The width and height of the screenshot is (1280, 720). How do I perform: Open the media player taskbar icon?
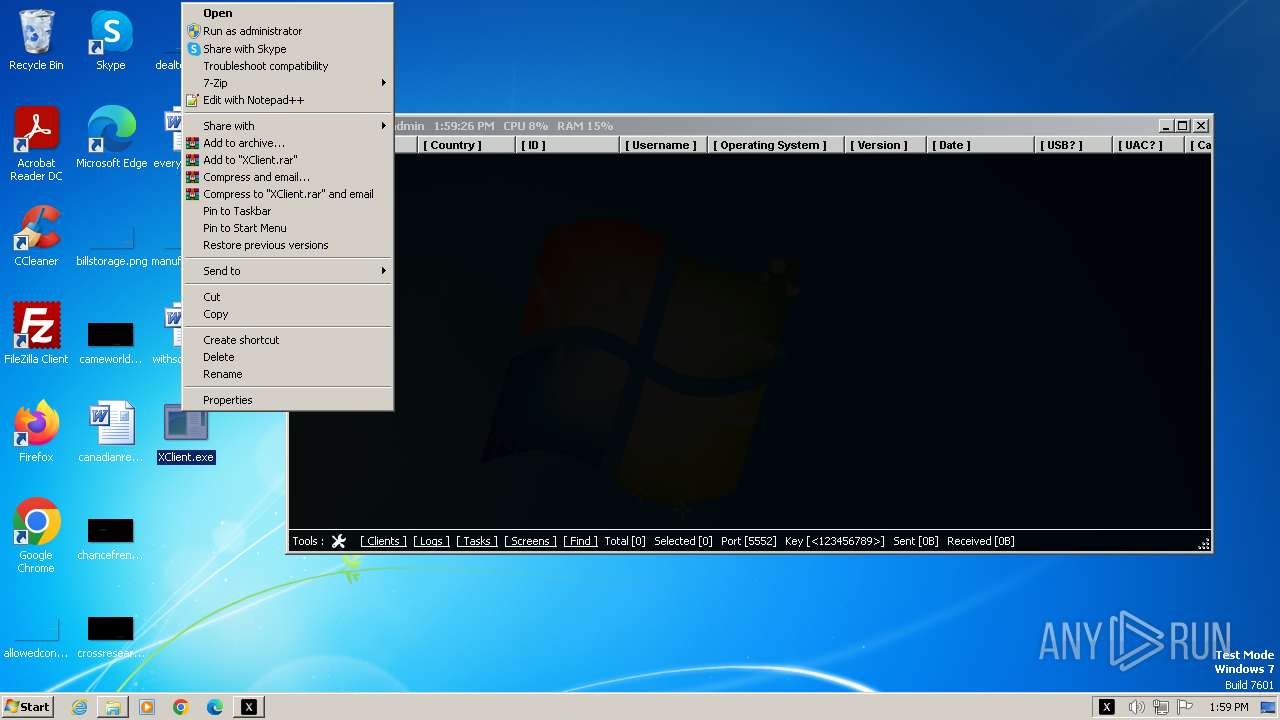(x=147, y=707)
